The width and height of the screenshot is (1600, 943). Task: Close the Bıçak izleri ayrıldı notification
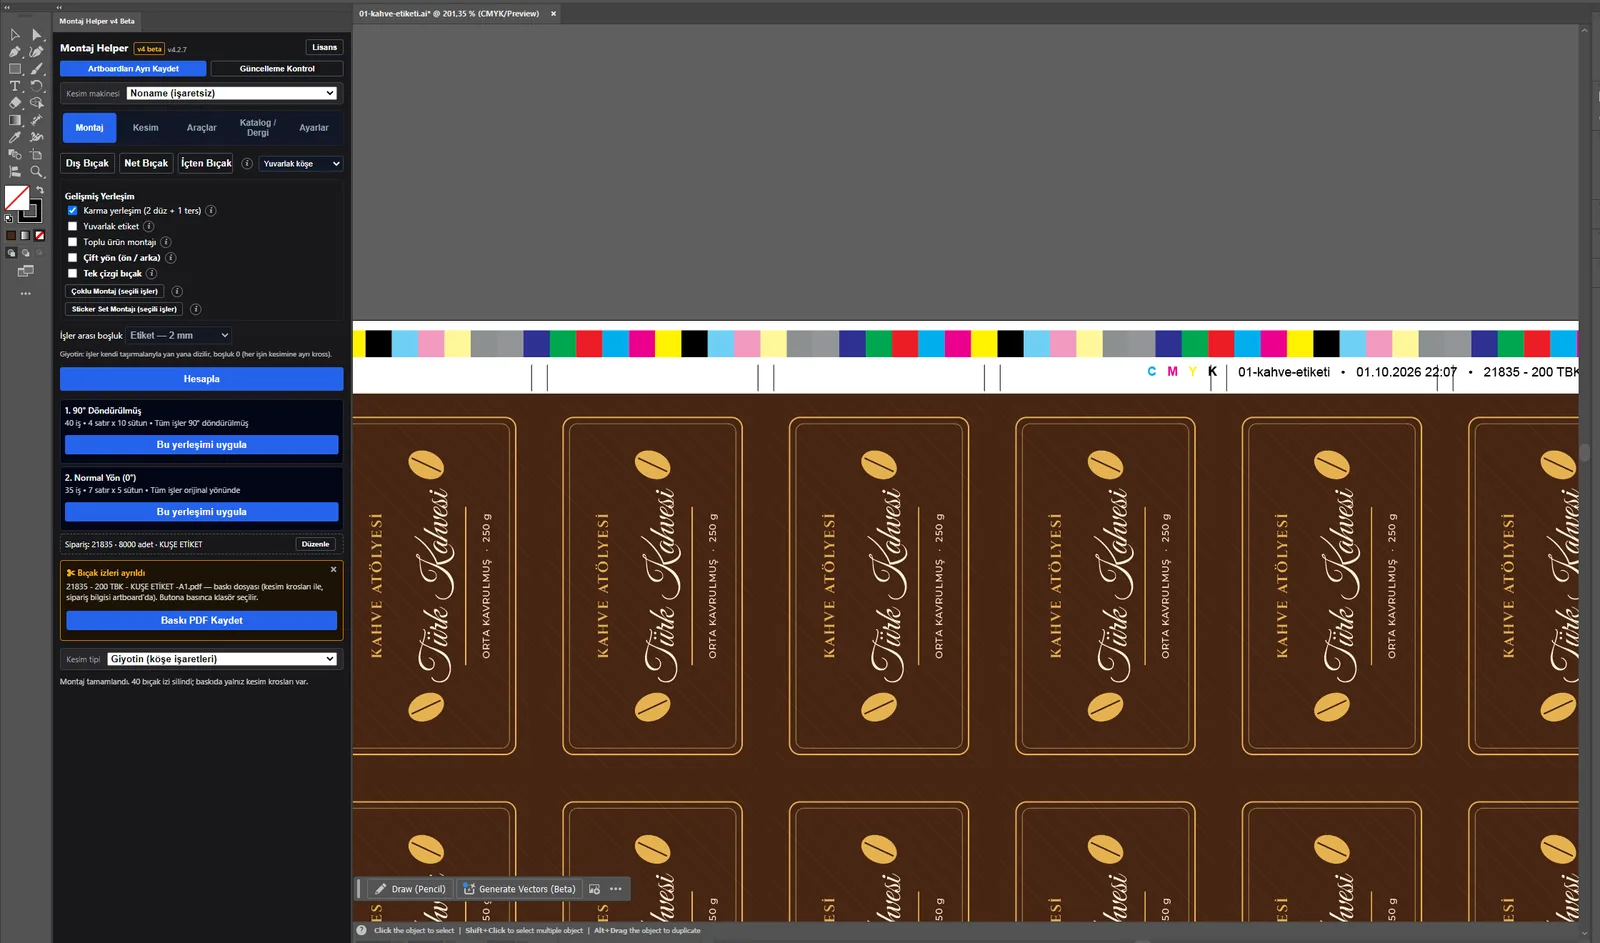click(x=334, y=570)
